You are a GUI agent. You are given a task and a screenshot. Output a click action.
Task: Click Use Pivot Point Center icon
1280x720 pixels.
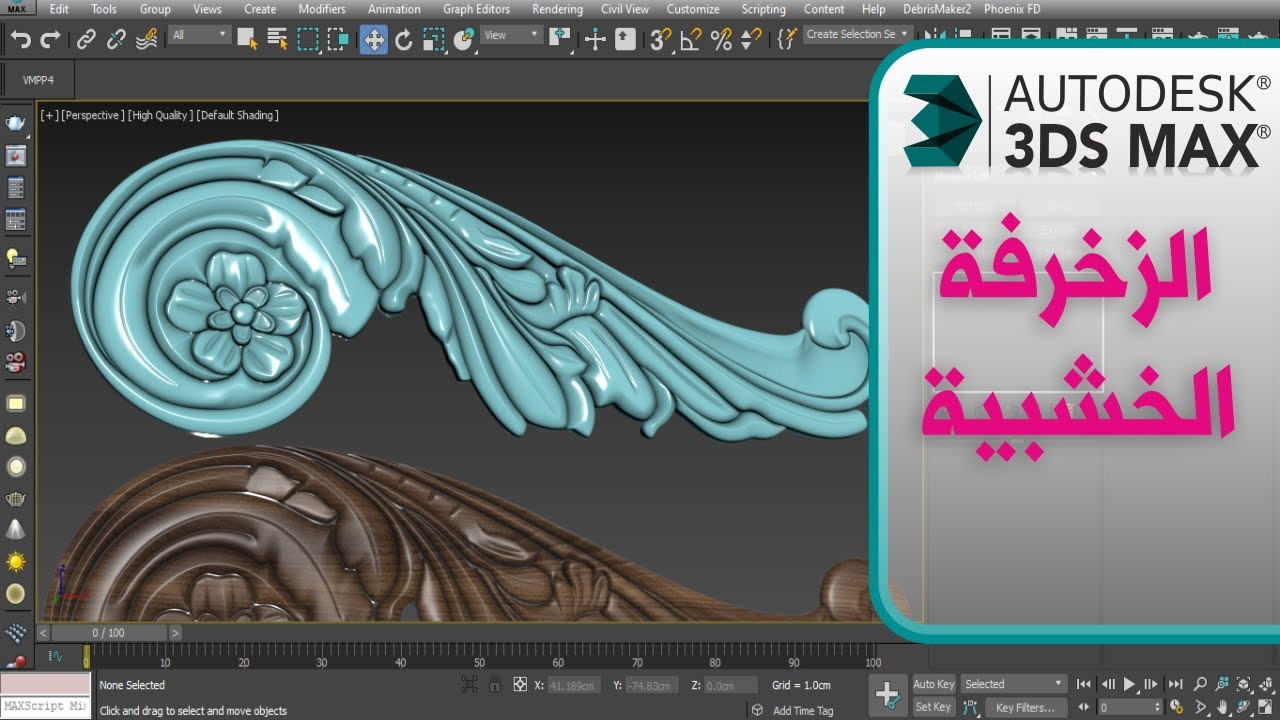[561, 40]
